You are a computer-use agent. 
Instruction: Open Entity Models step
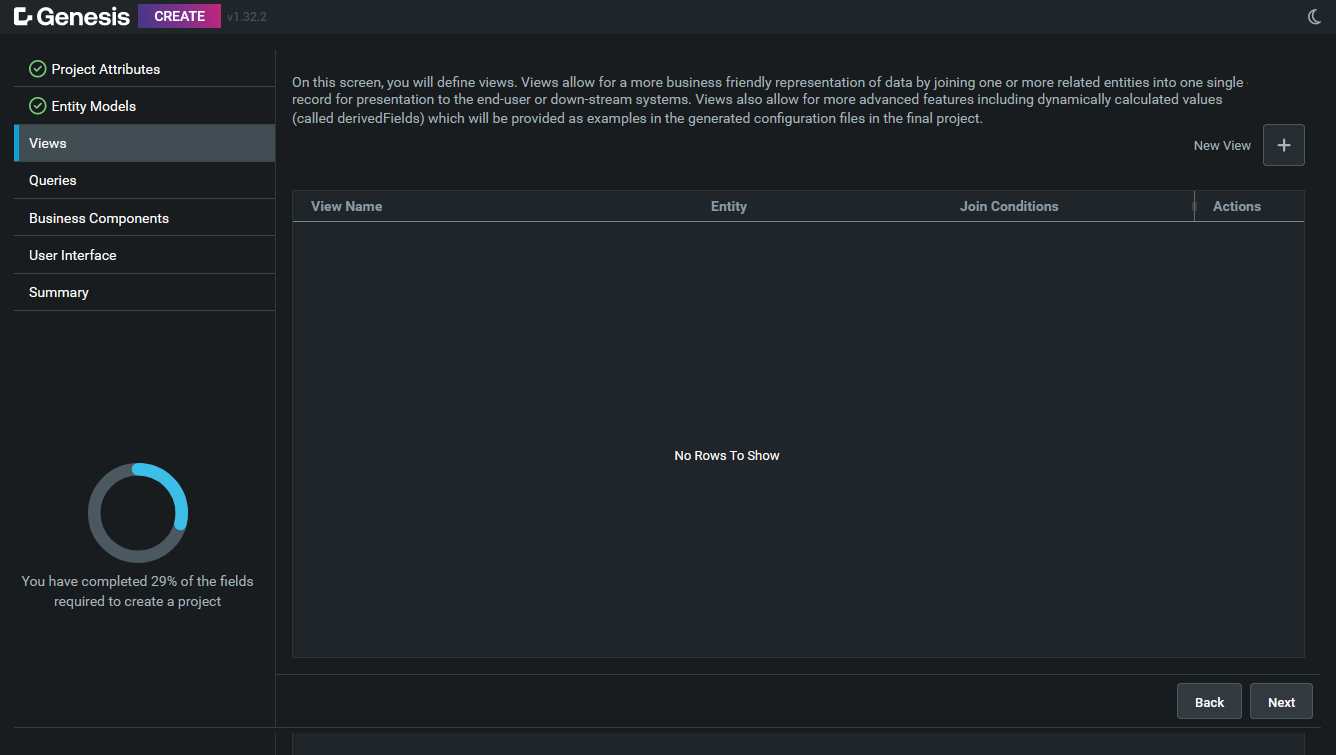coord(144,106)
